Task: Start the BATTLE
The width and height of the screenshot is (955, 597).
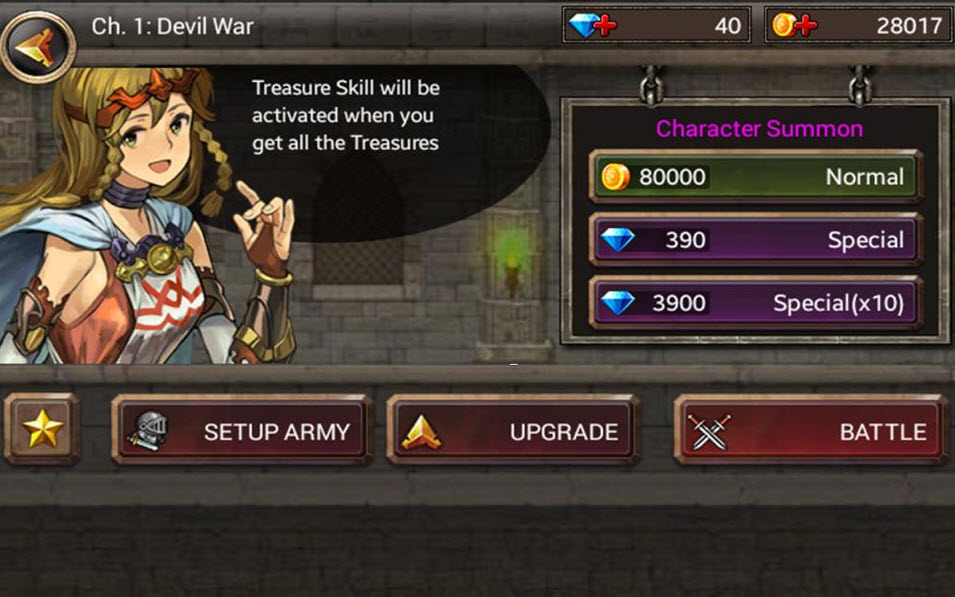Action: tap(811, 429)
